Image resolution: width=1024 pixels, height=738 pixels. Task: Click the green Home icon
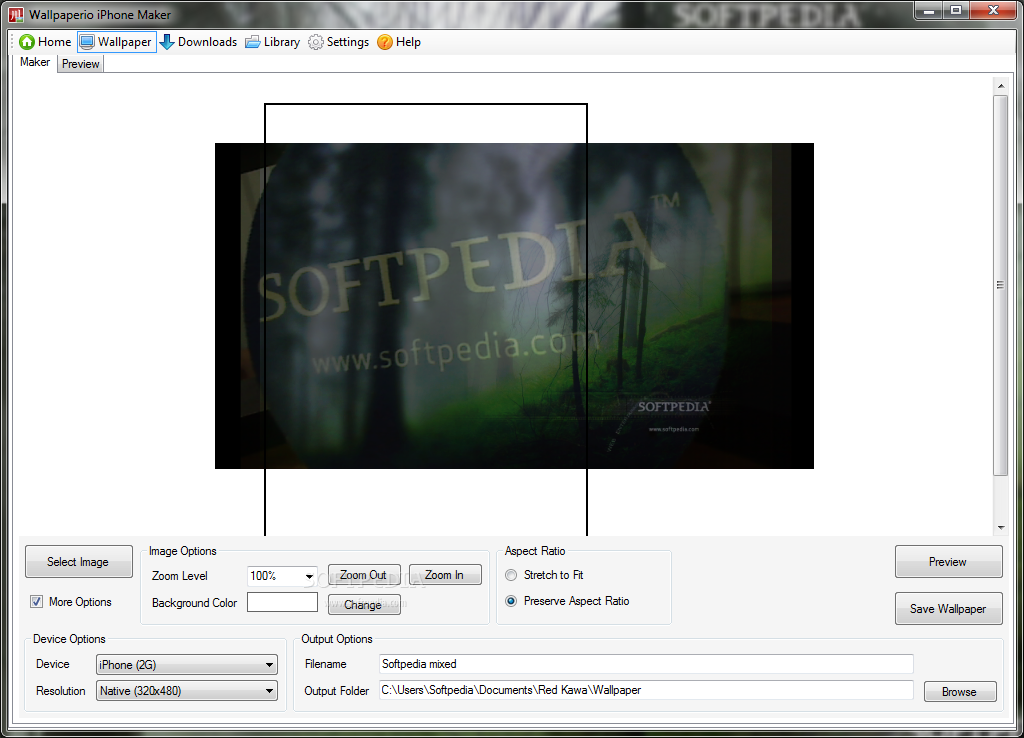pos(27,42)
